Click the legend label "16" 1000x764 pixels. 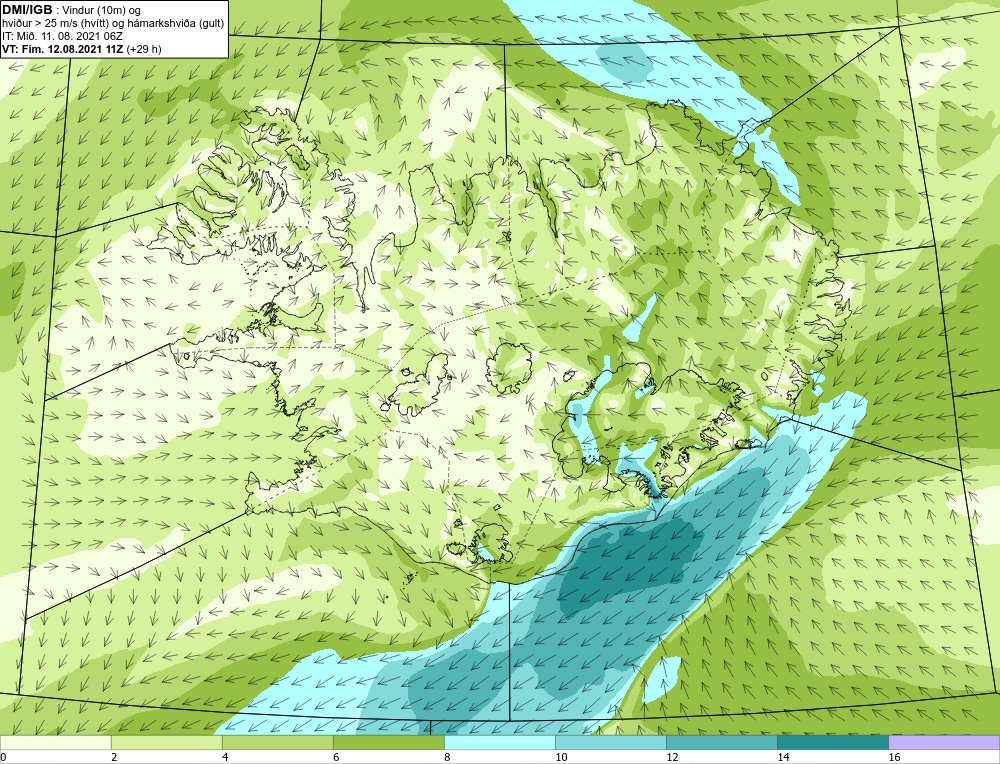pyautogui.click(x=894, y=757)
